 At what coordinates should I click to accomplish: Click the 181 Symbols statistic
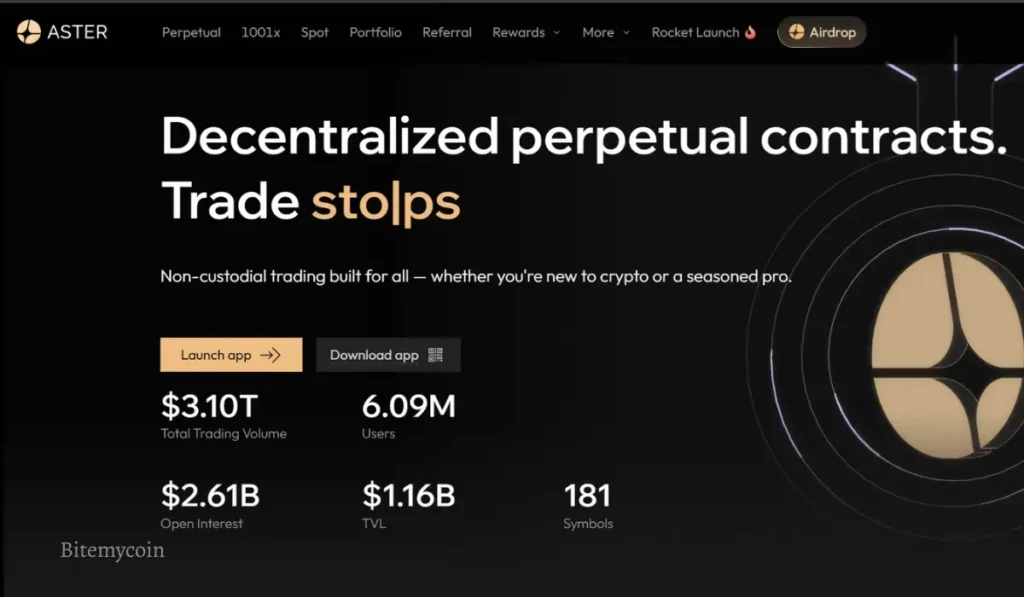tap(587, 495)
